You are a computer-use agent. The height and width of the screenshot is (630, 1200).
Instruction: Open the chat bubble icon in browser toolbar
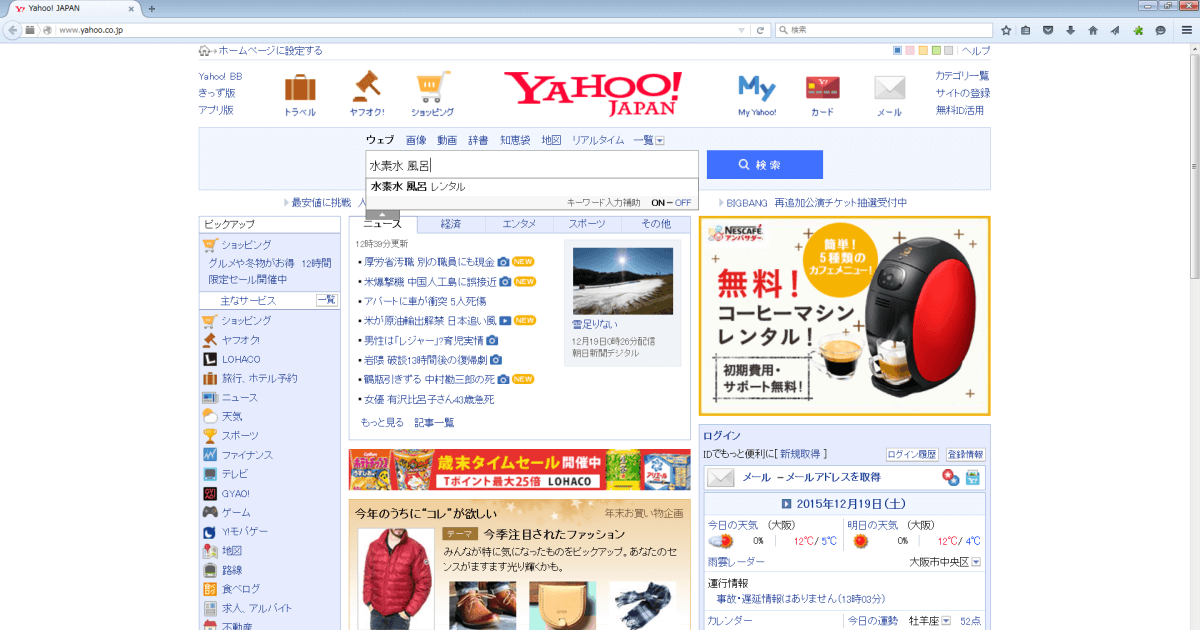point(1160,30)
